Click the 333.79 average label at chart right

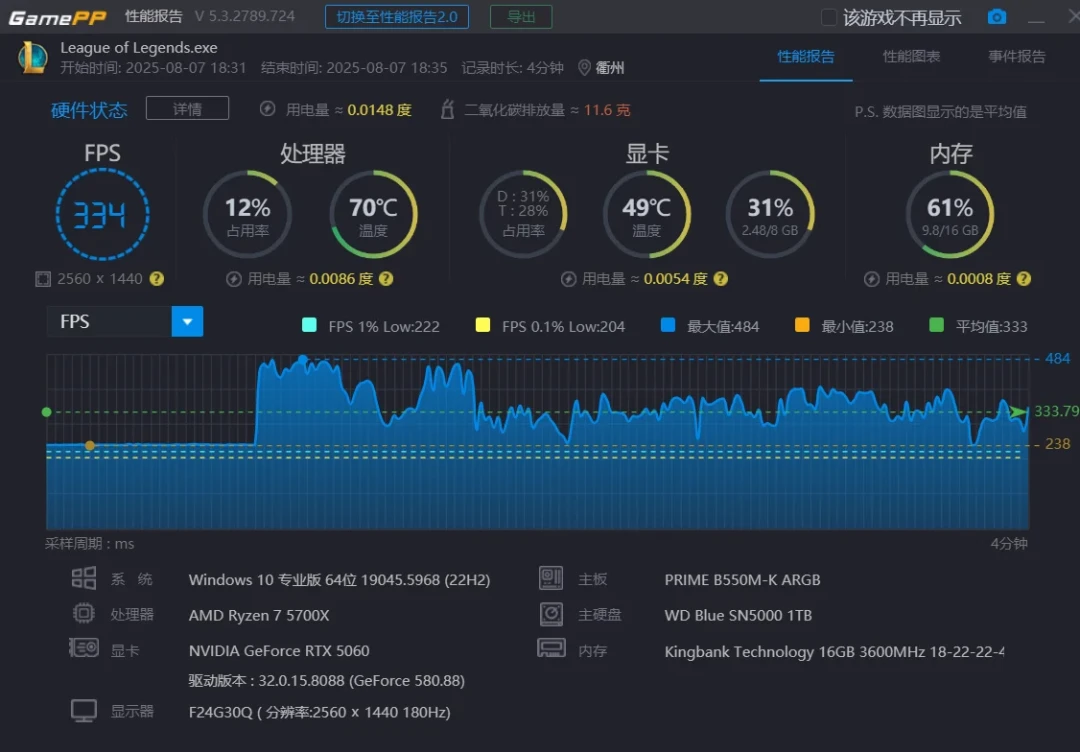1056,411
